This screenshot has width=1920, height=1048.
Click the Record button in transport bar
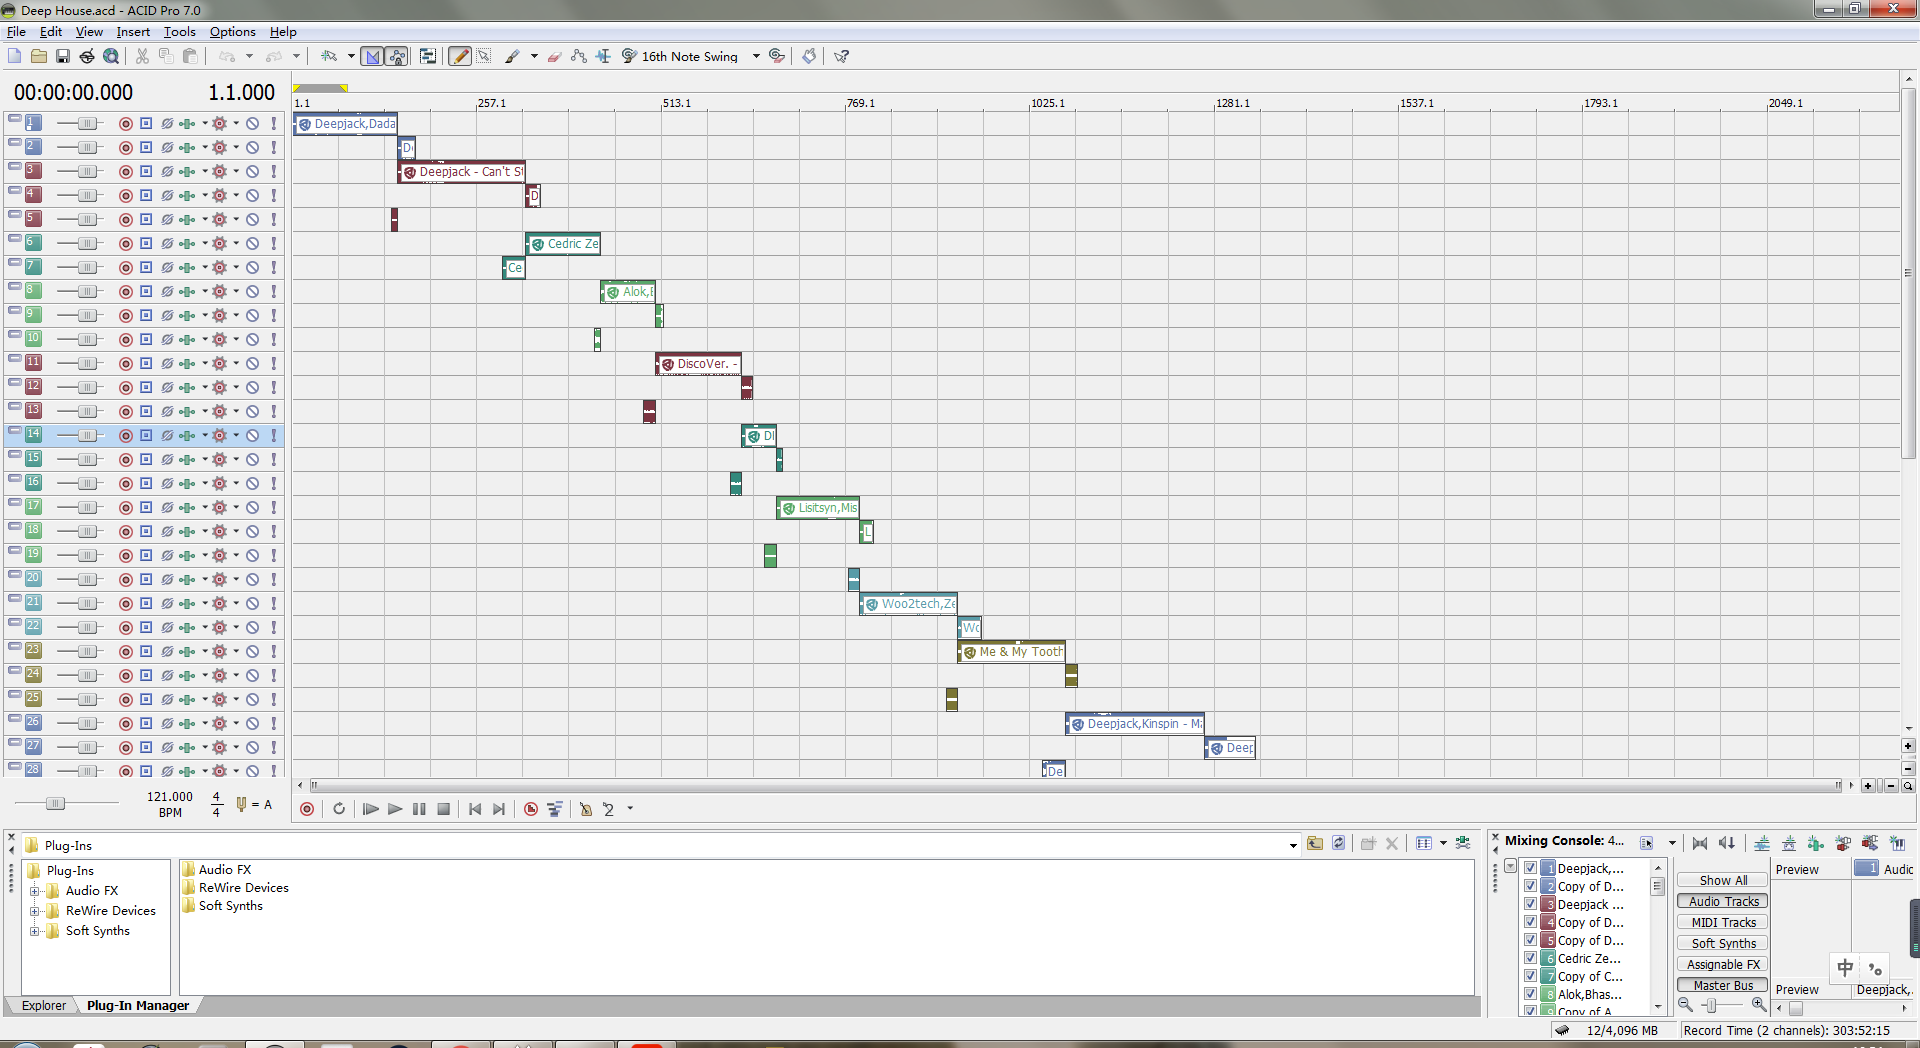[x=307, y=809]
